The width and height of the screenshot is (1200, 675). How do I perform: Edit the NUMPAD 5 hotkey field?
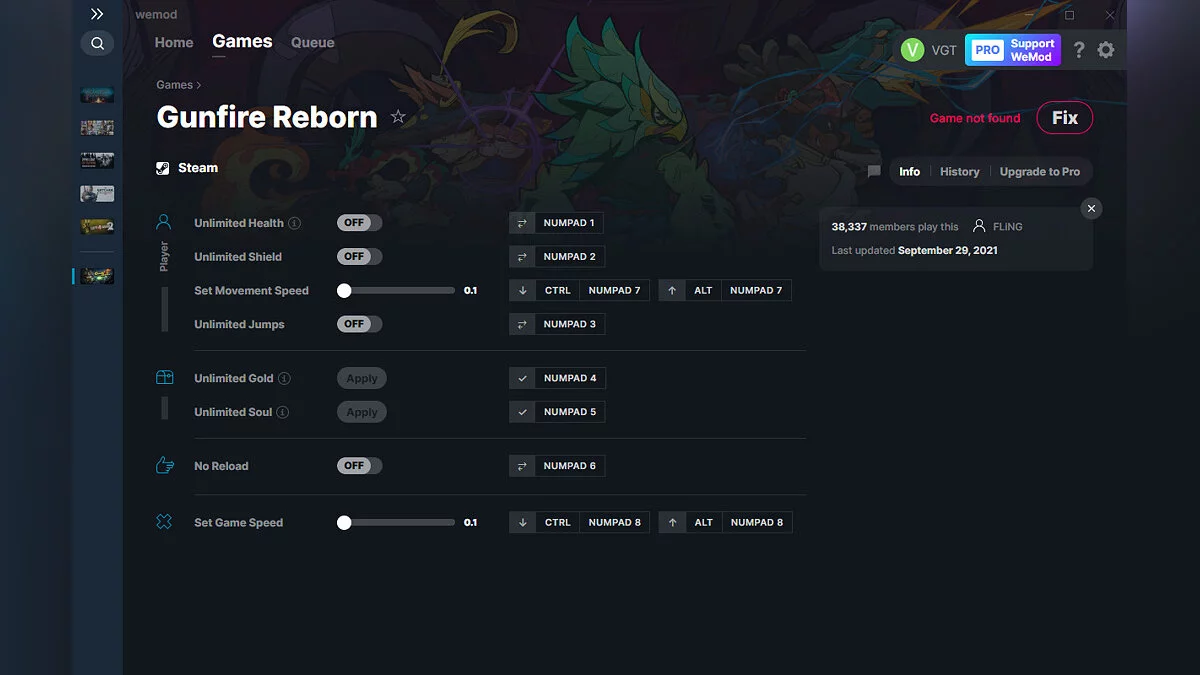point(570,412)
